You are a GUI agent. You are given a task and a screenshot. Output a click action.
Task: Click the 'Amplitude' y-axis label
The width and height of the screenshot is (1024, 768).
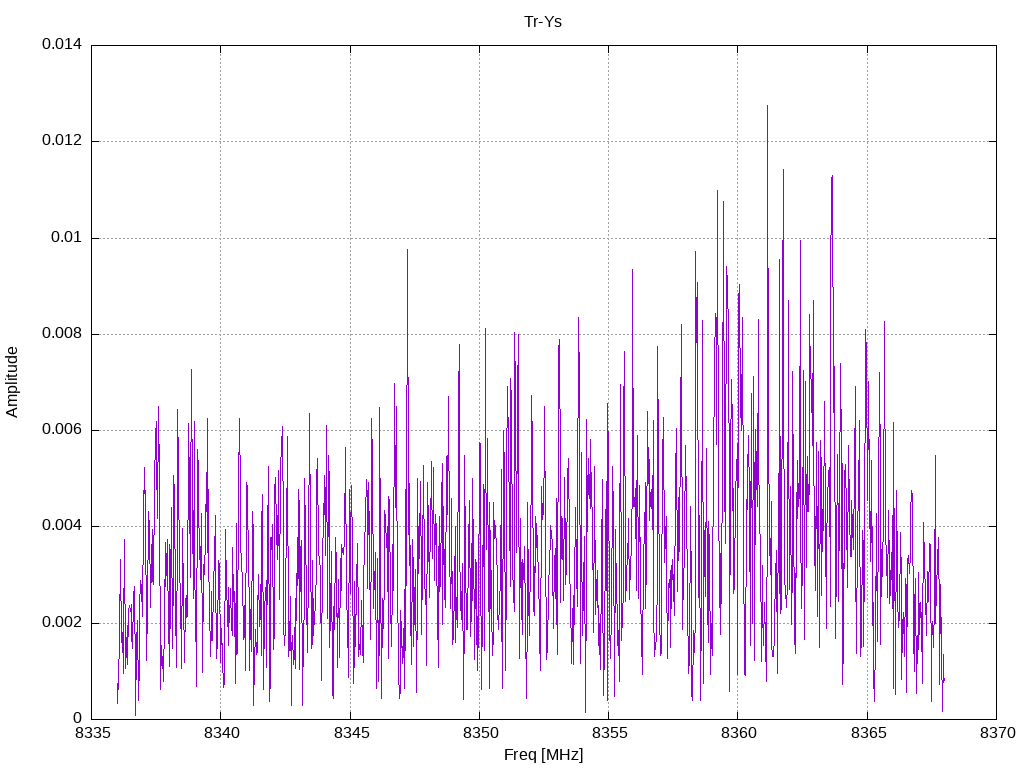tap(12, 382)
